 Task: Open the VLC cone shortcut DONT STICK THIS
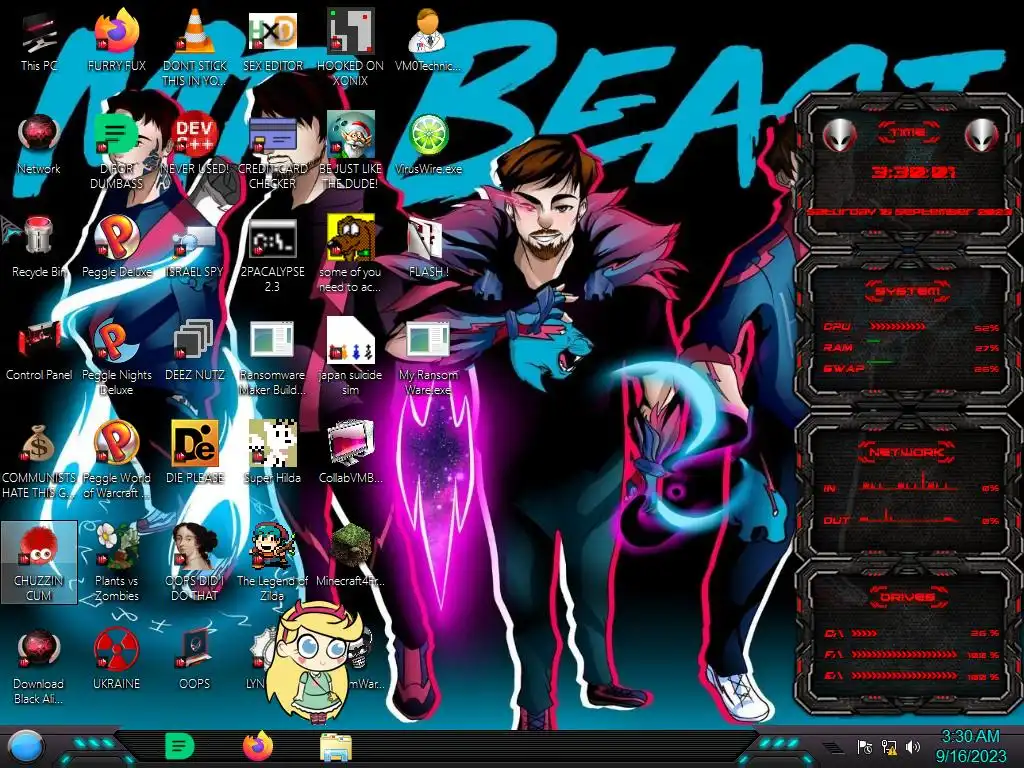[195, 48]
